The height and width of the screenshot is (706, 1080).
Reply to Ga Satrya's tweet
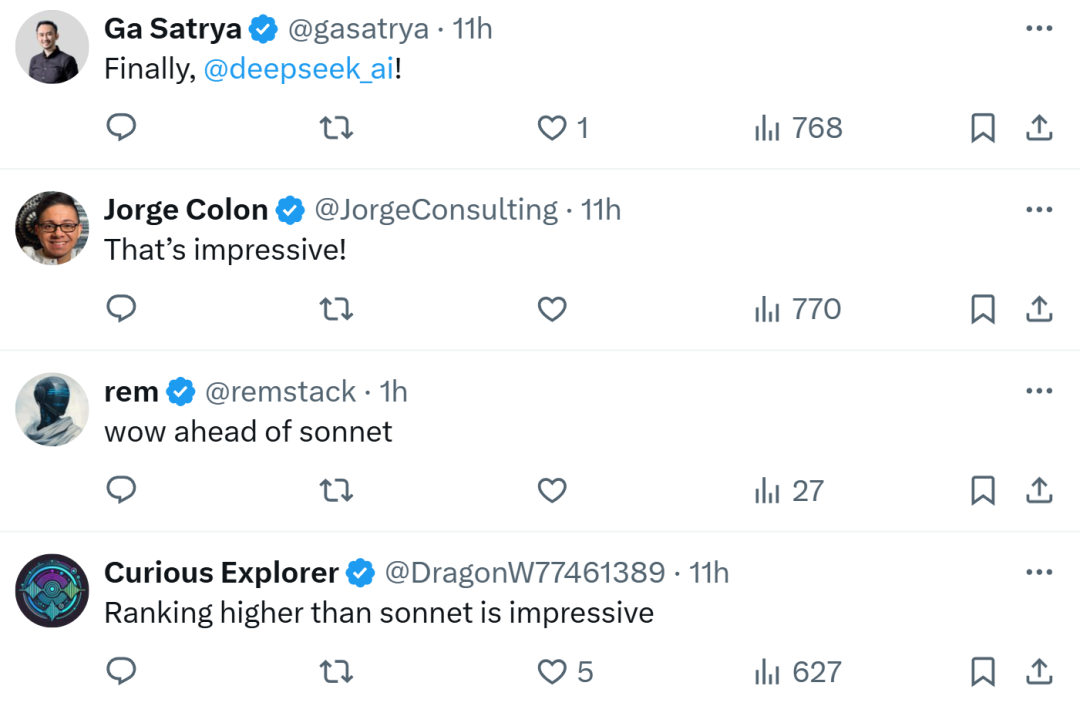click(121, 127)
